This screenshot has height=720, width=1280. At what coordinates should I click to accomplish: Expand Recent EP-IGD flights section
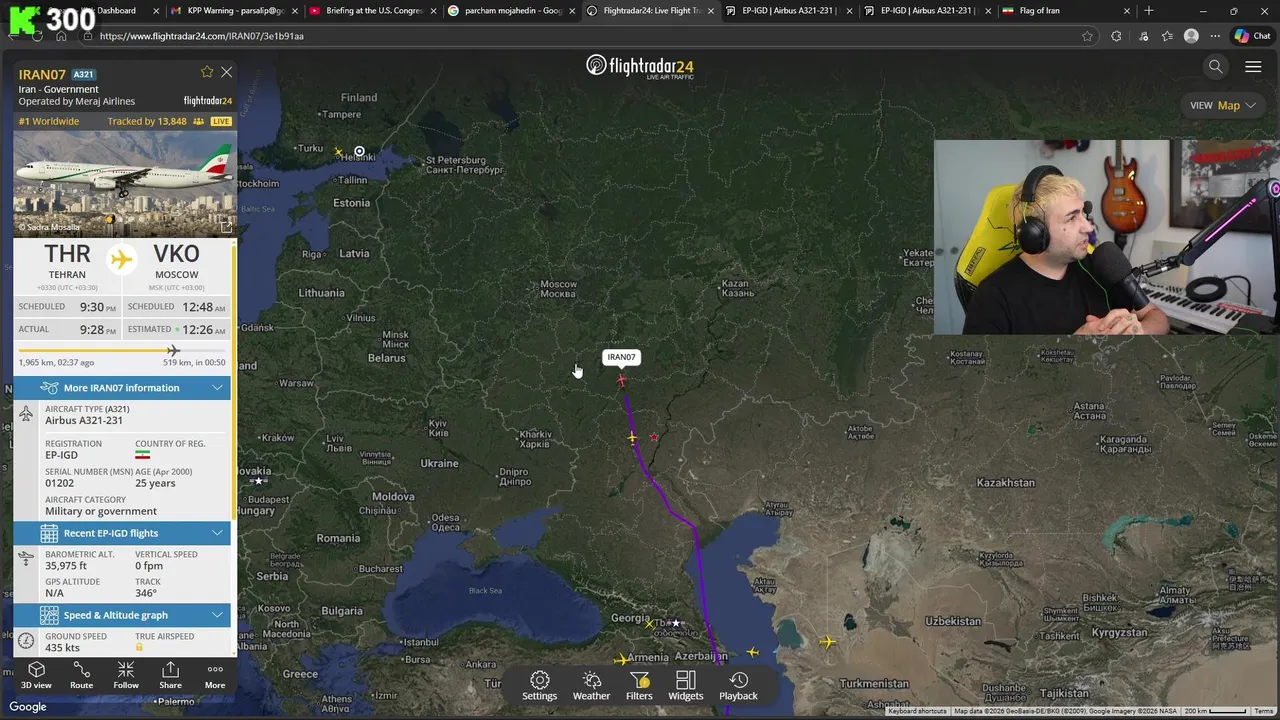coord(122,533)
